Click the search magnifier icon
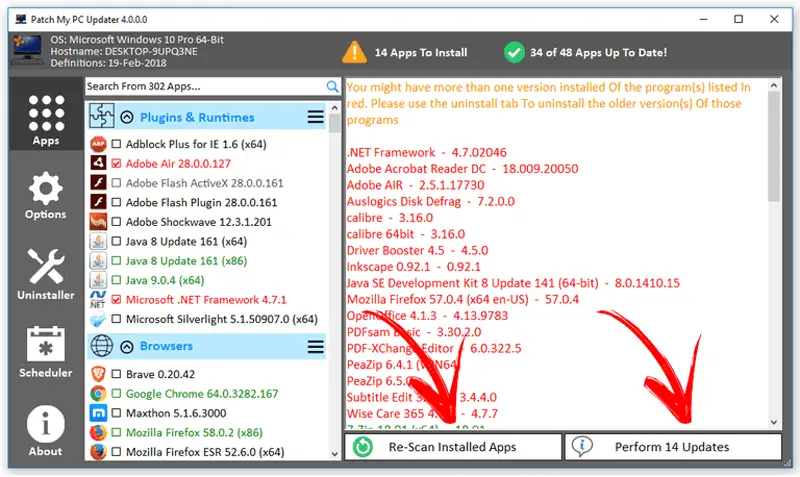The image size is (800, 477). [332, 86]
